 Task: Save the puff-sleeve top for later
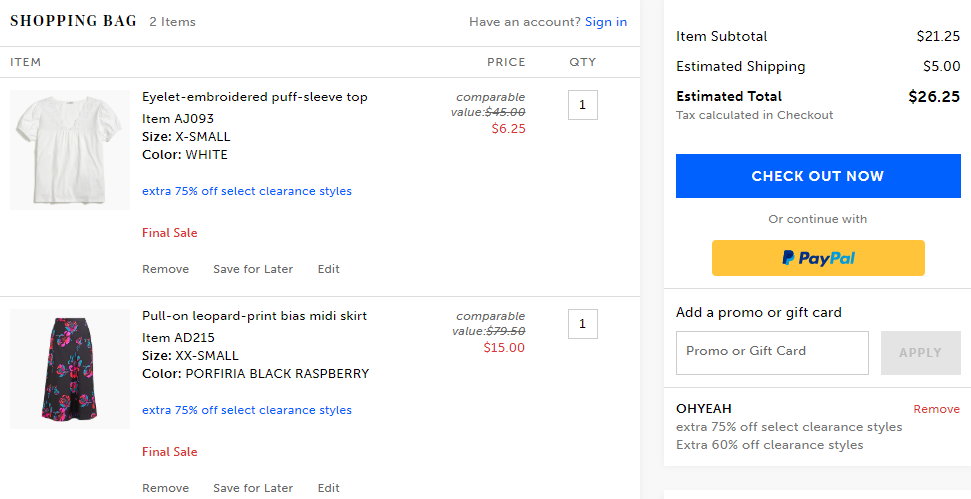(253, 269)
